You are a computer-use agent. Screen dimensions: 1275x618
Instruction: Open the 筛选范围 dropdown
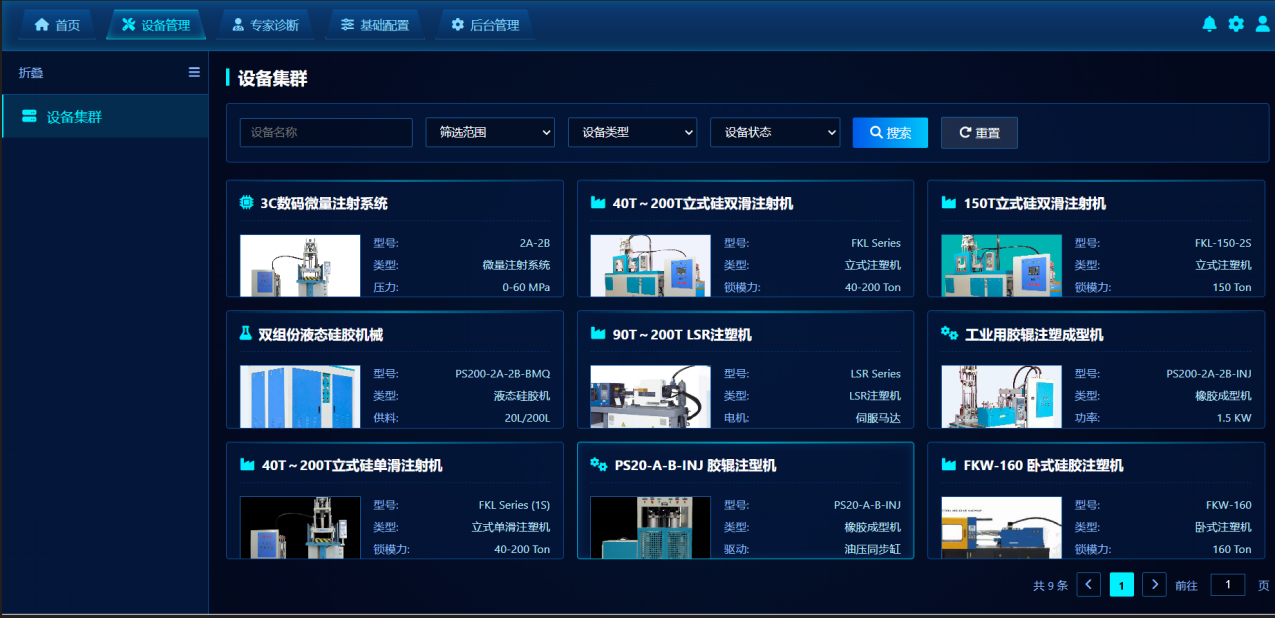tap(490, 132)
